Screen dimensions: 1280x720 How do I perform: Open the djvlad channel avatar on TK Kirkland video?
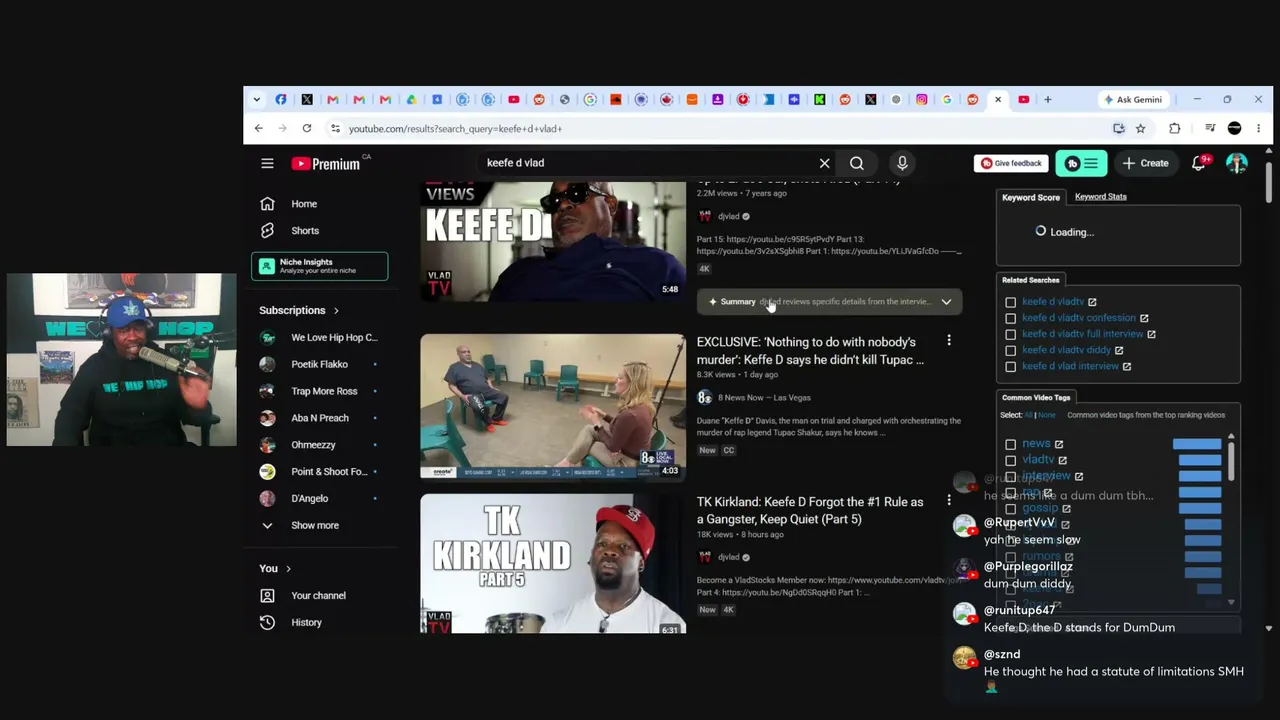pyautogui.click(x=704, y=557)
